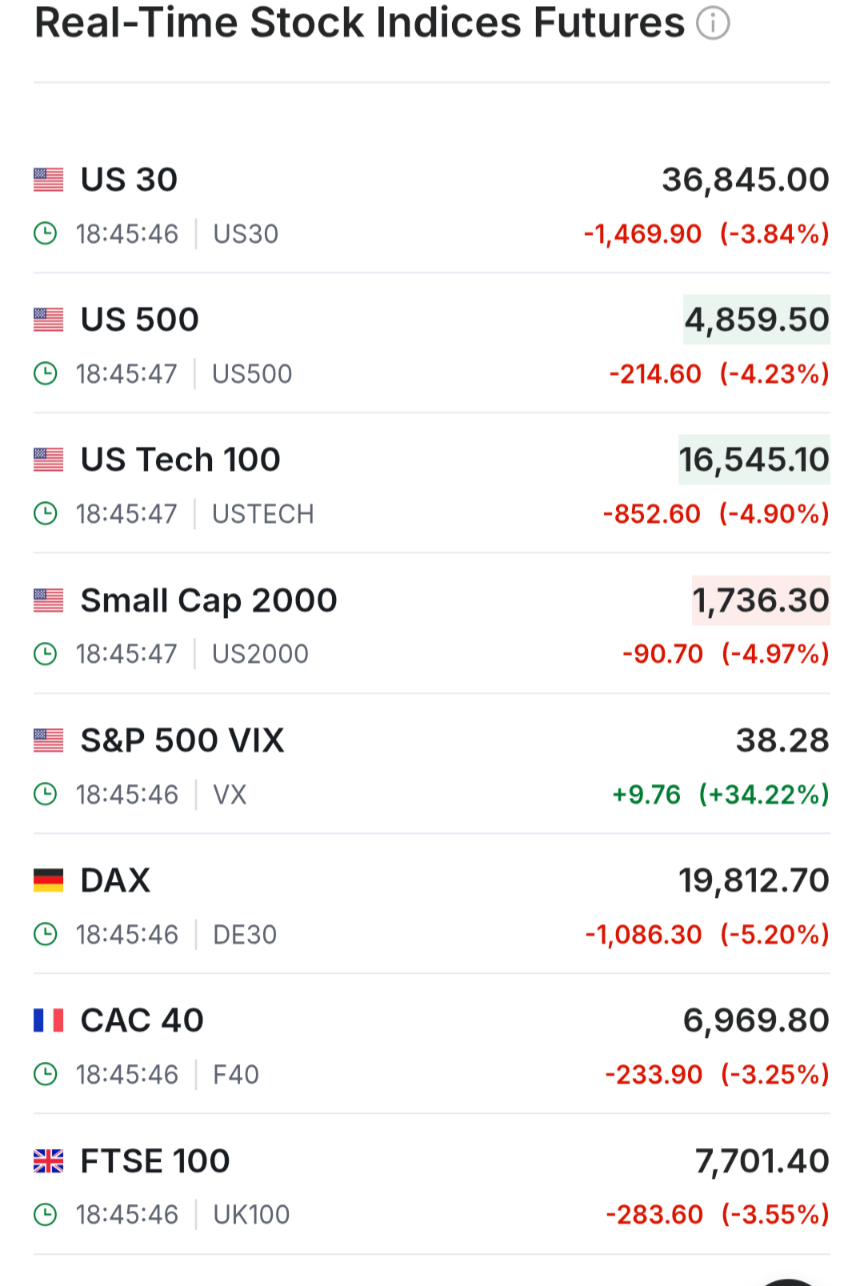Click the US flag icon next to US 30
The width and height of the screenshot is (864, 1286).
coord(48,180)
